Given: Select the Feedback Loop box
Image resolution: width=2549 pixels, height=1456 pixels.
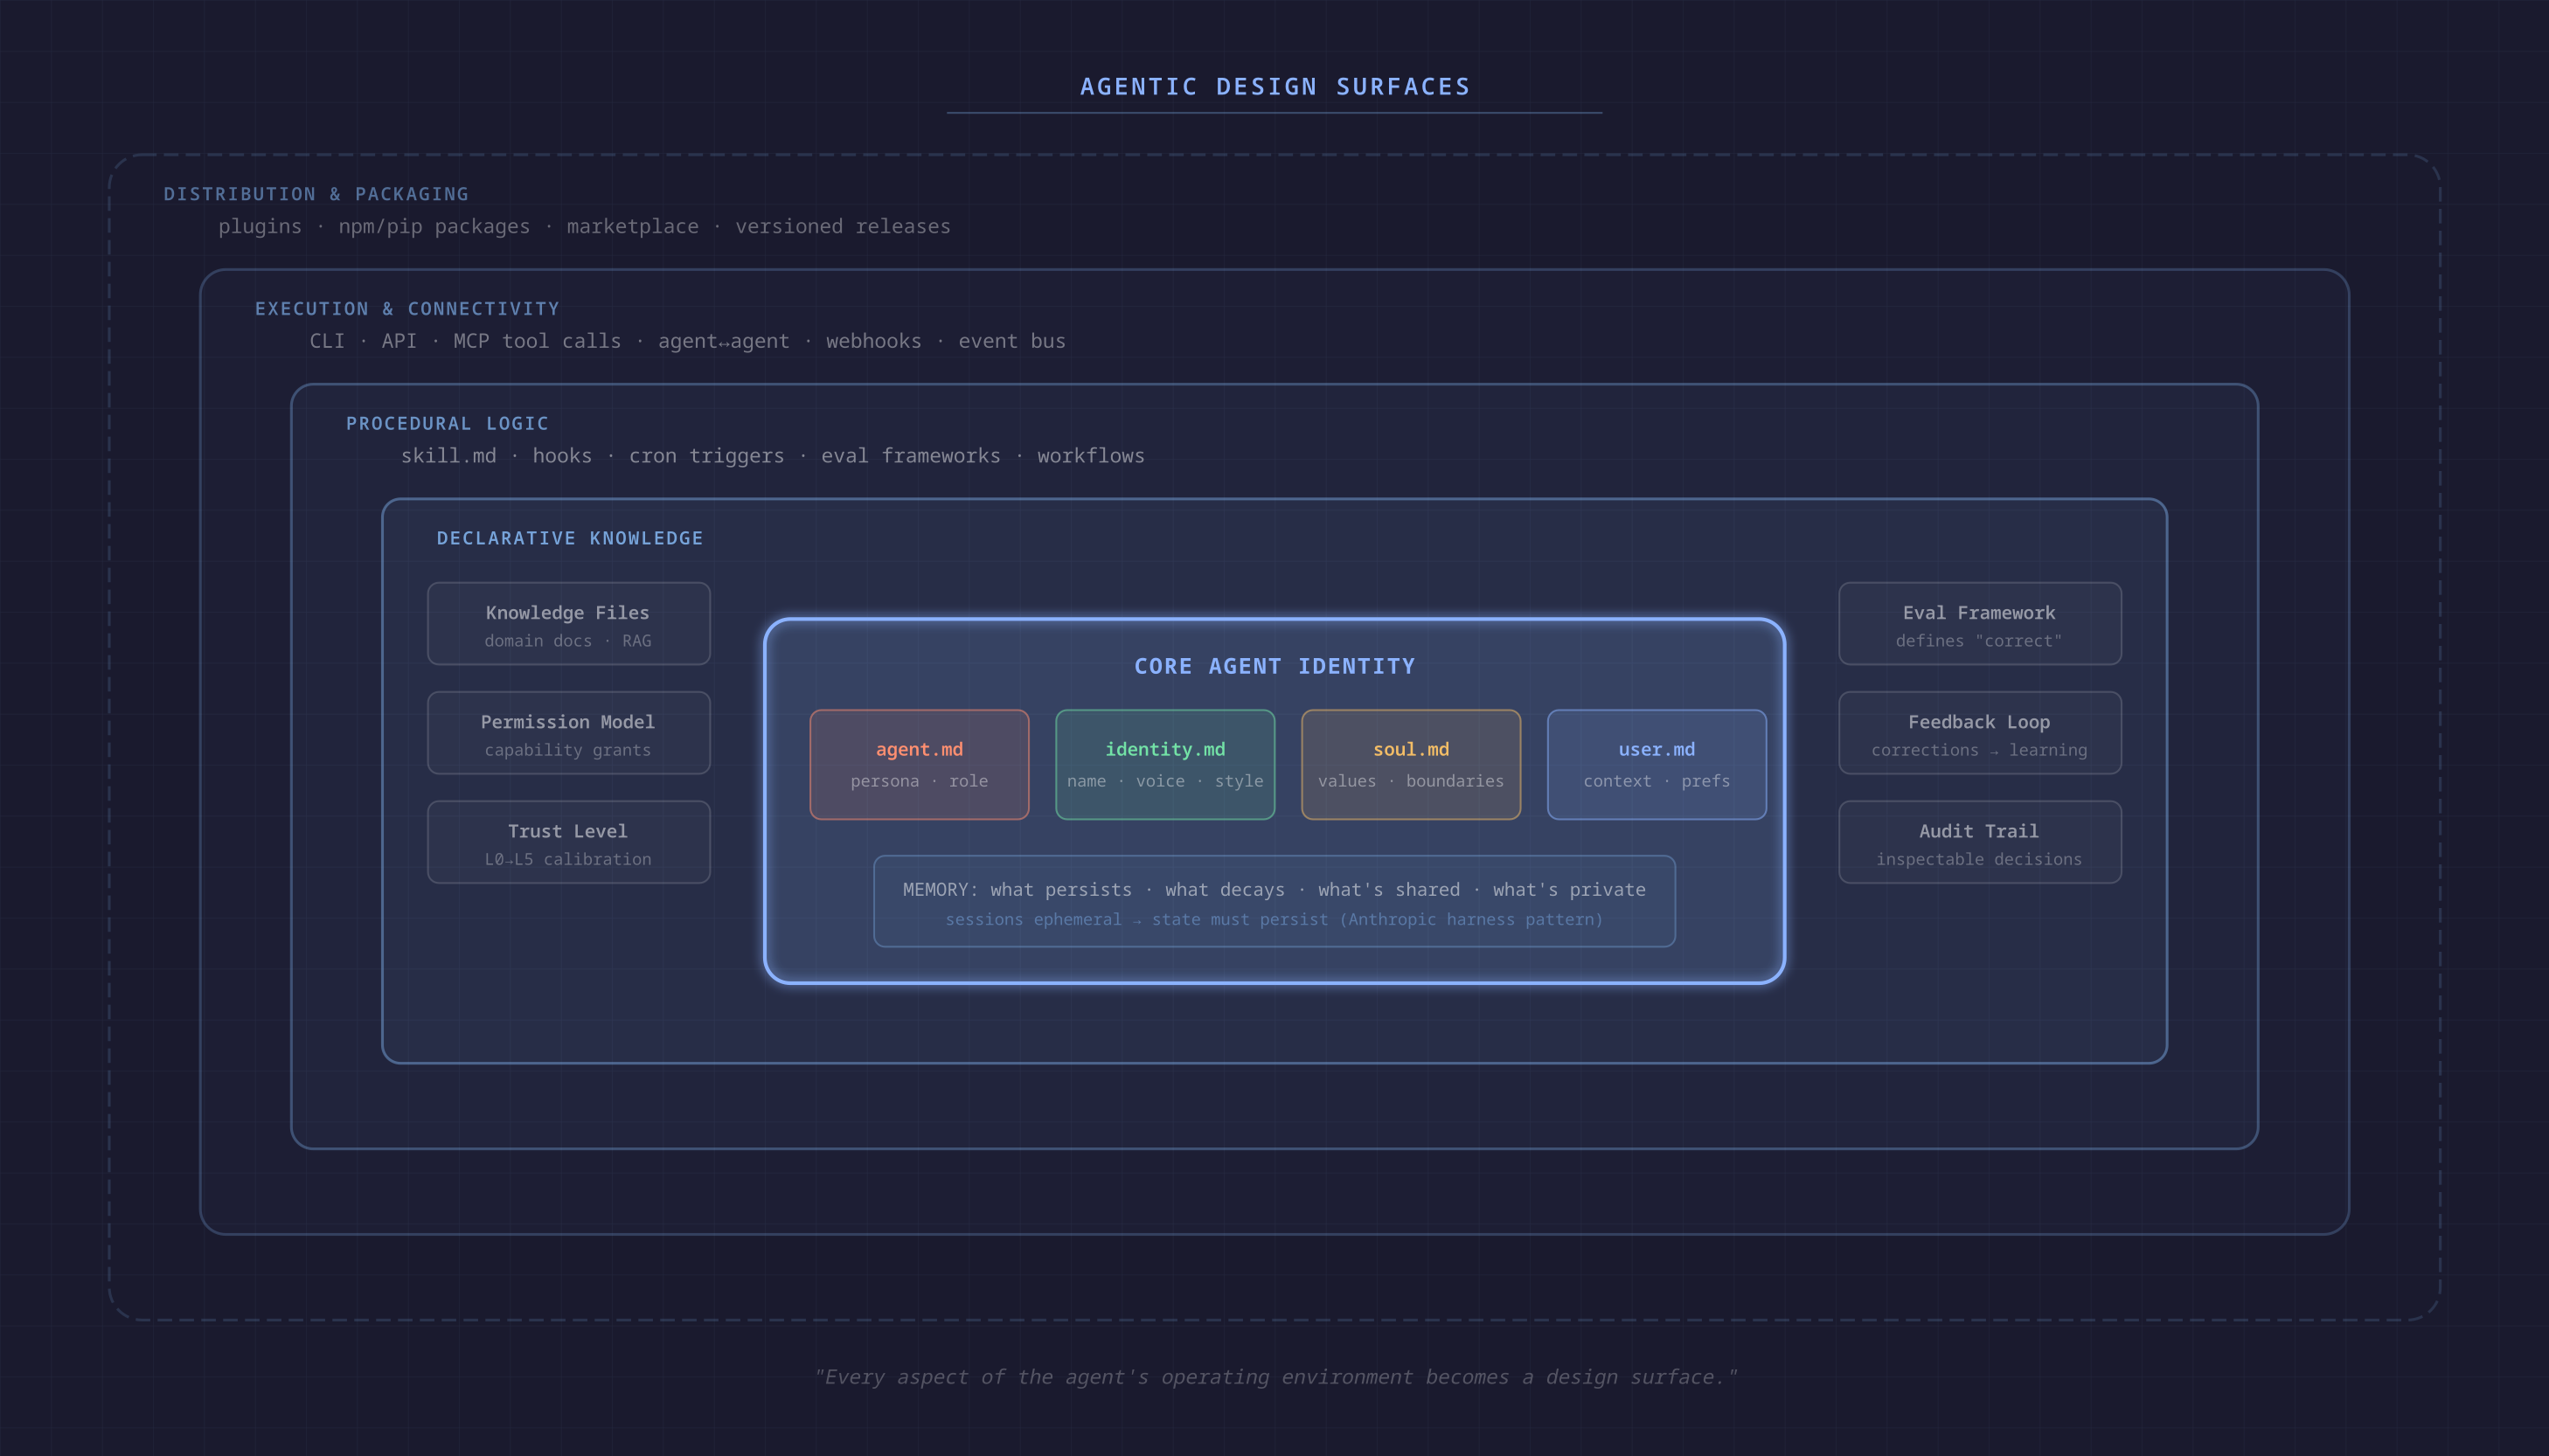Looking at the screenshot, I should tap(1980, 733).
